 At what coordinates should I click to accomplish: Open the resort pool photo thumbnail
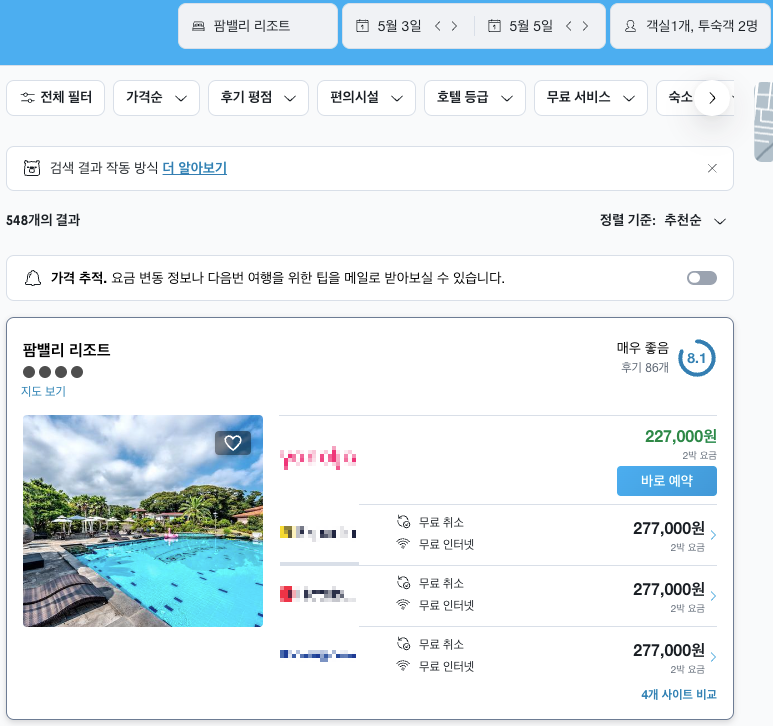(143, 521)
